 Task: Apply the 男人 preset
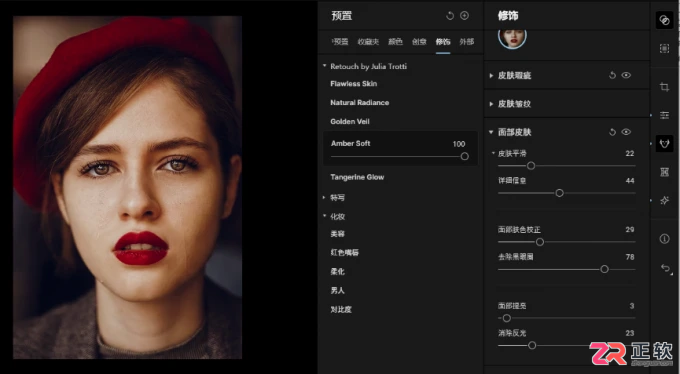click(x=337, y=291)
